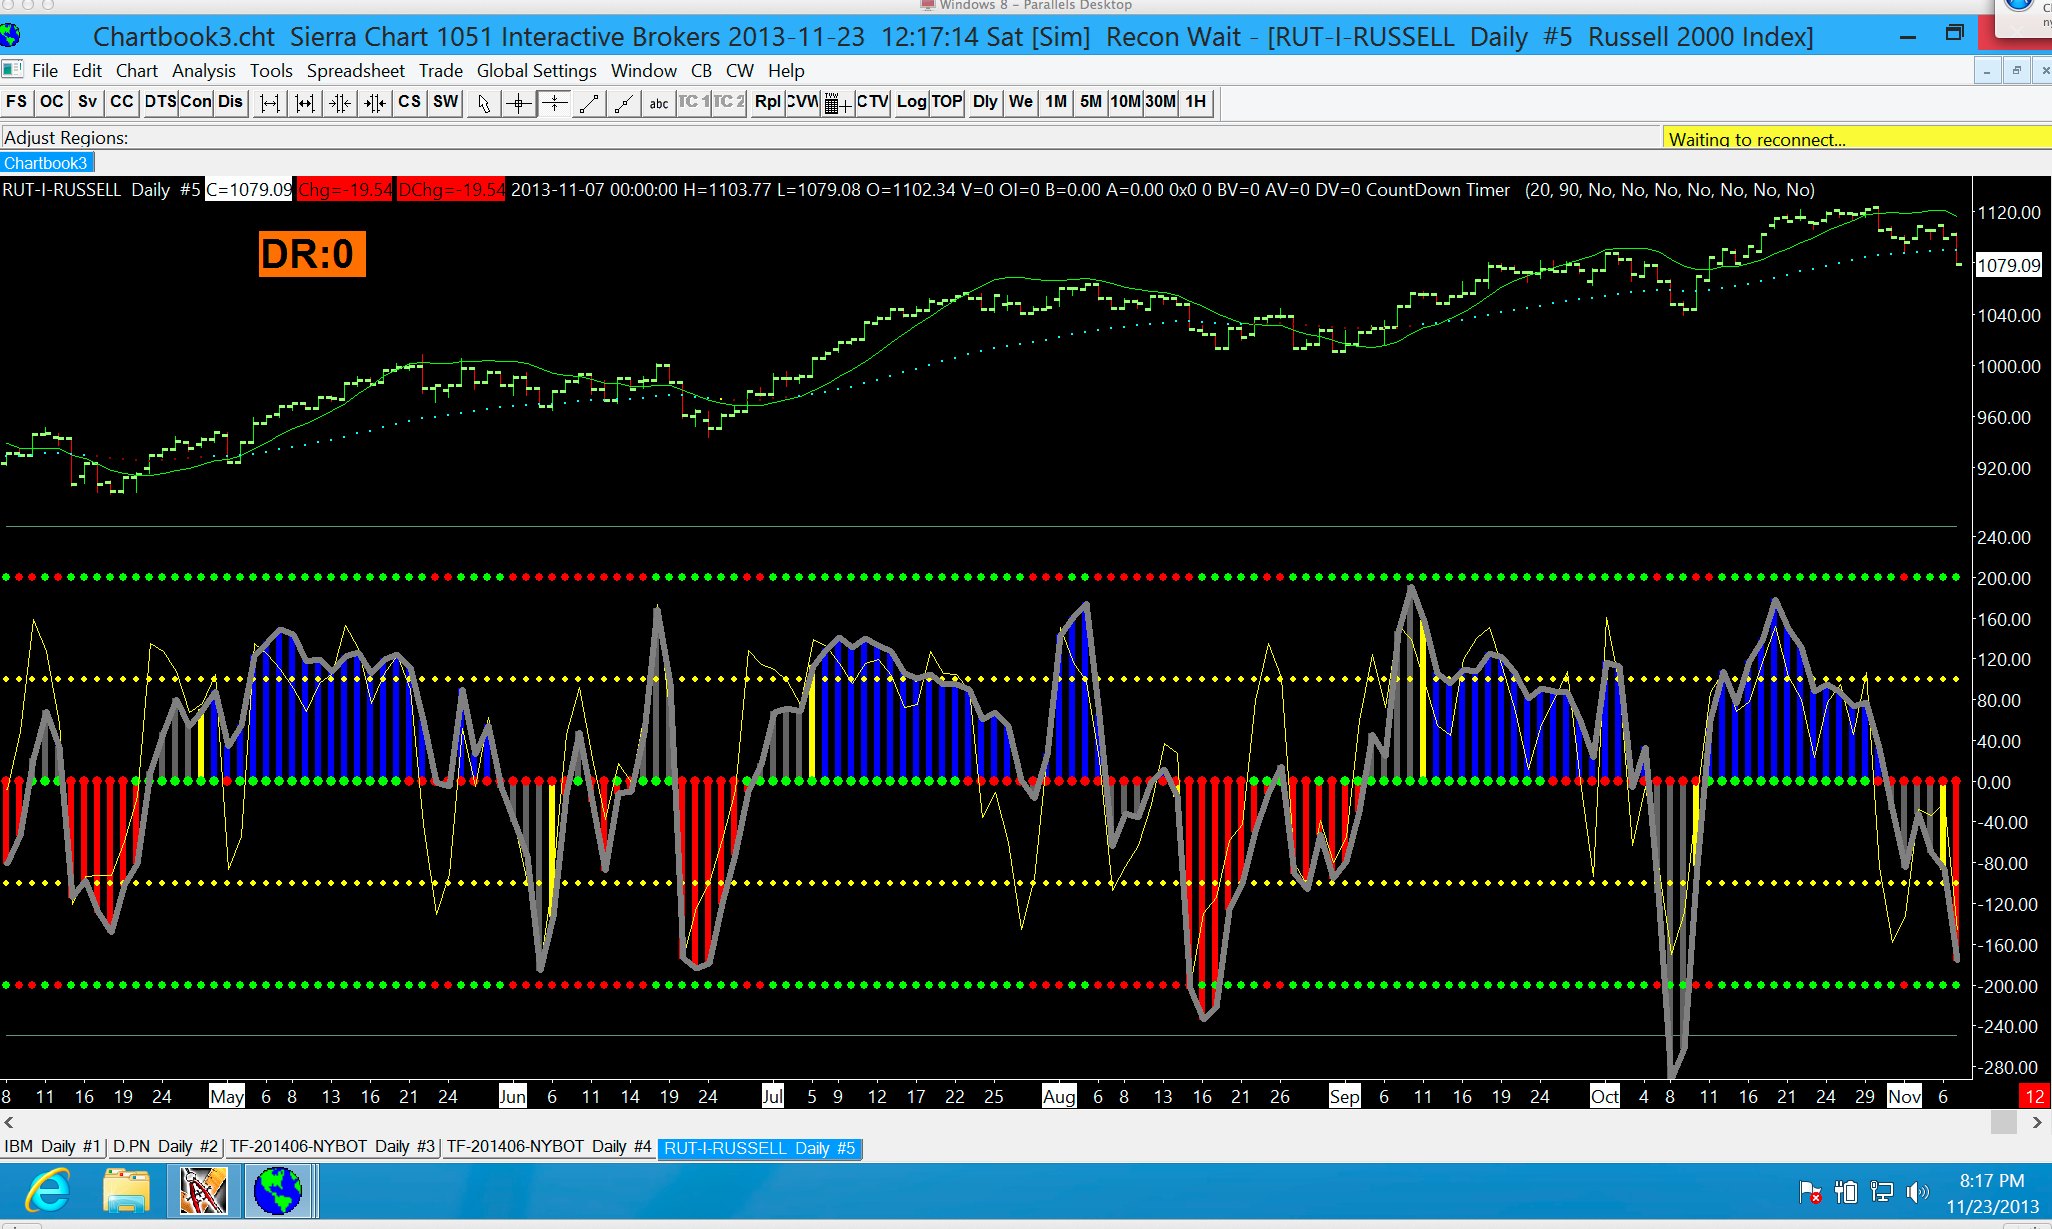2052x1229 pixels.
Task: Toggle the Dis toolbar button
Action: coord(230,102)
